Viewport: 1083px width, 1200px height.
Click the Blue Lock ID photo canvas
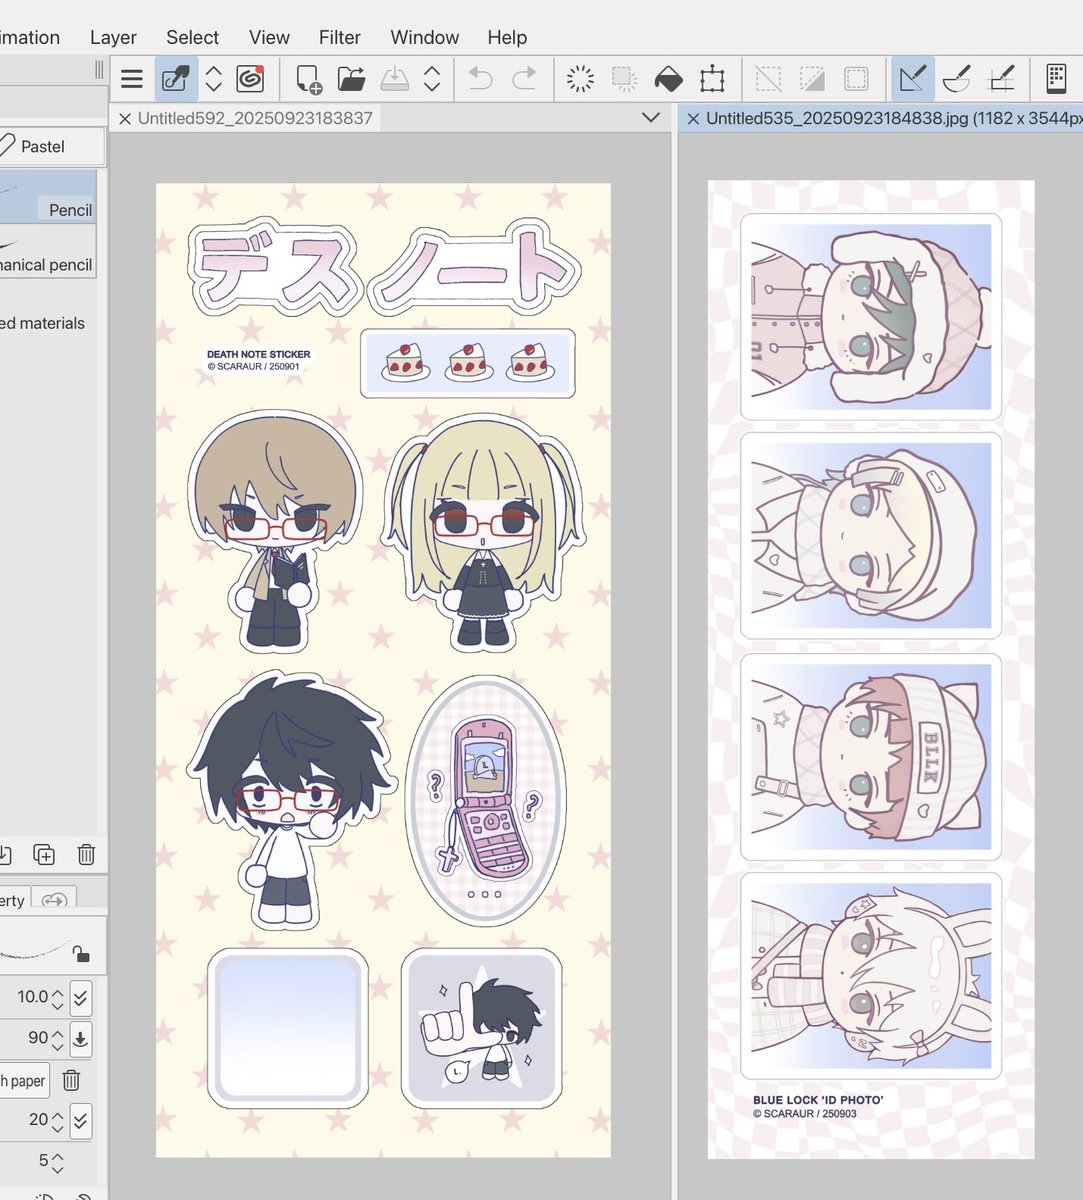(871, 669)
